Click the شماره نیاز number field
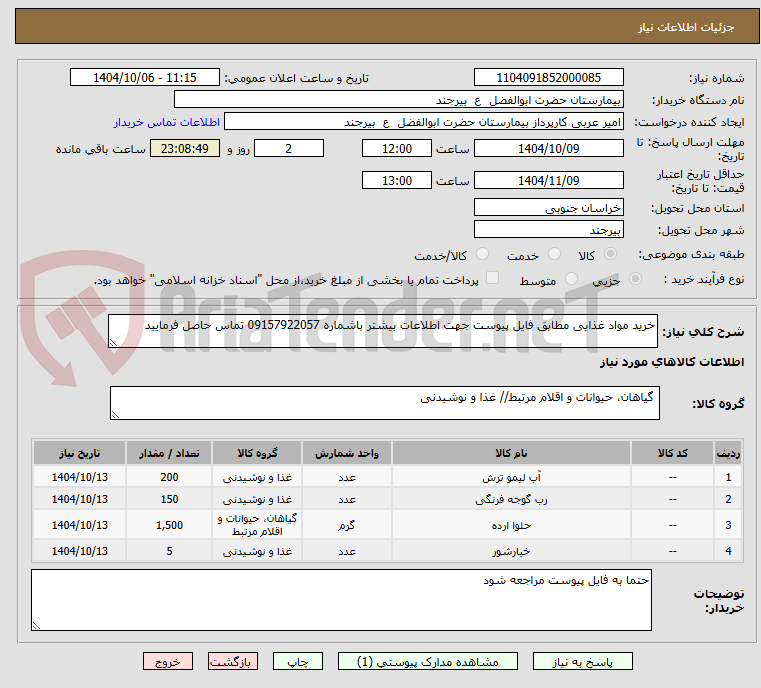Screen dimensions: 761x688 [548, 78]
